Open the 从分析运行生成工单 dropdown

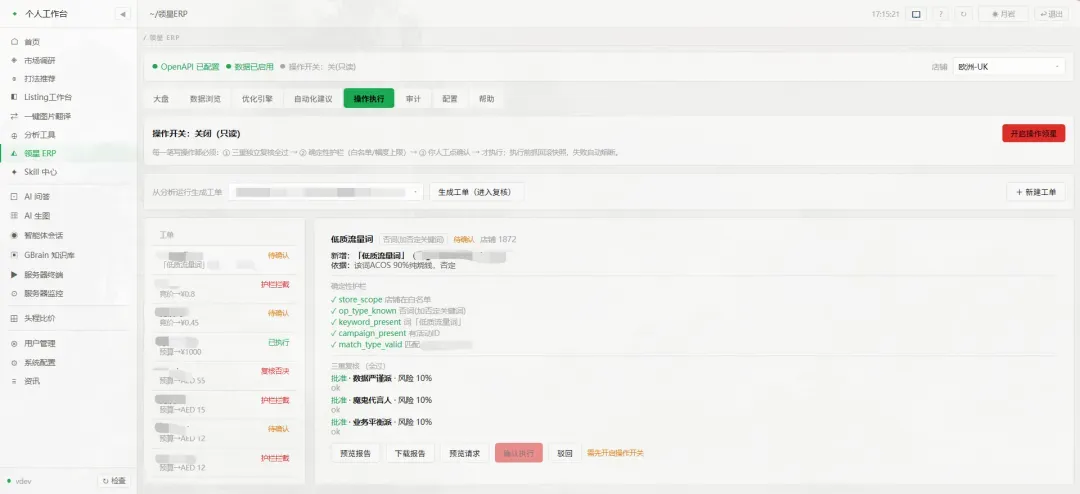pos(326,192)
